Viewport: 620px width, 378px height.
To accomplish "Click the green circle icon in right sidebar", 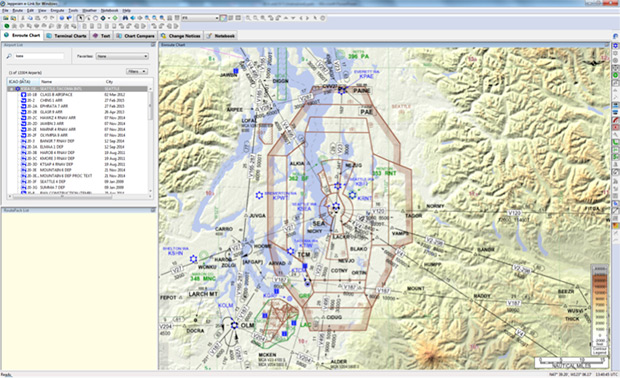I will 616,75.
